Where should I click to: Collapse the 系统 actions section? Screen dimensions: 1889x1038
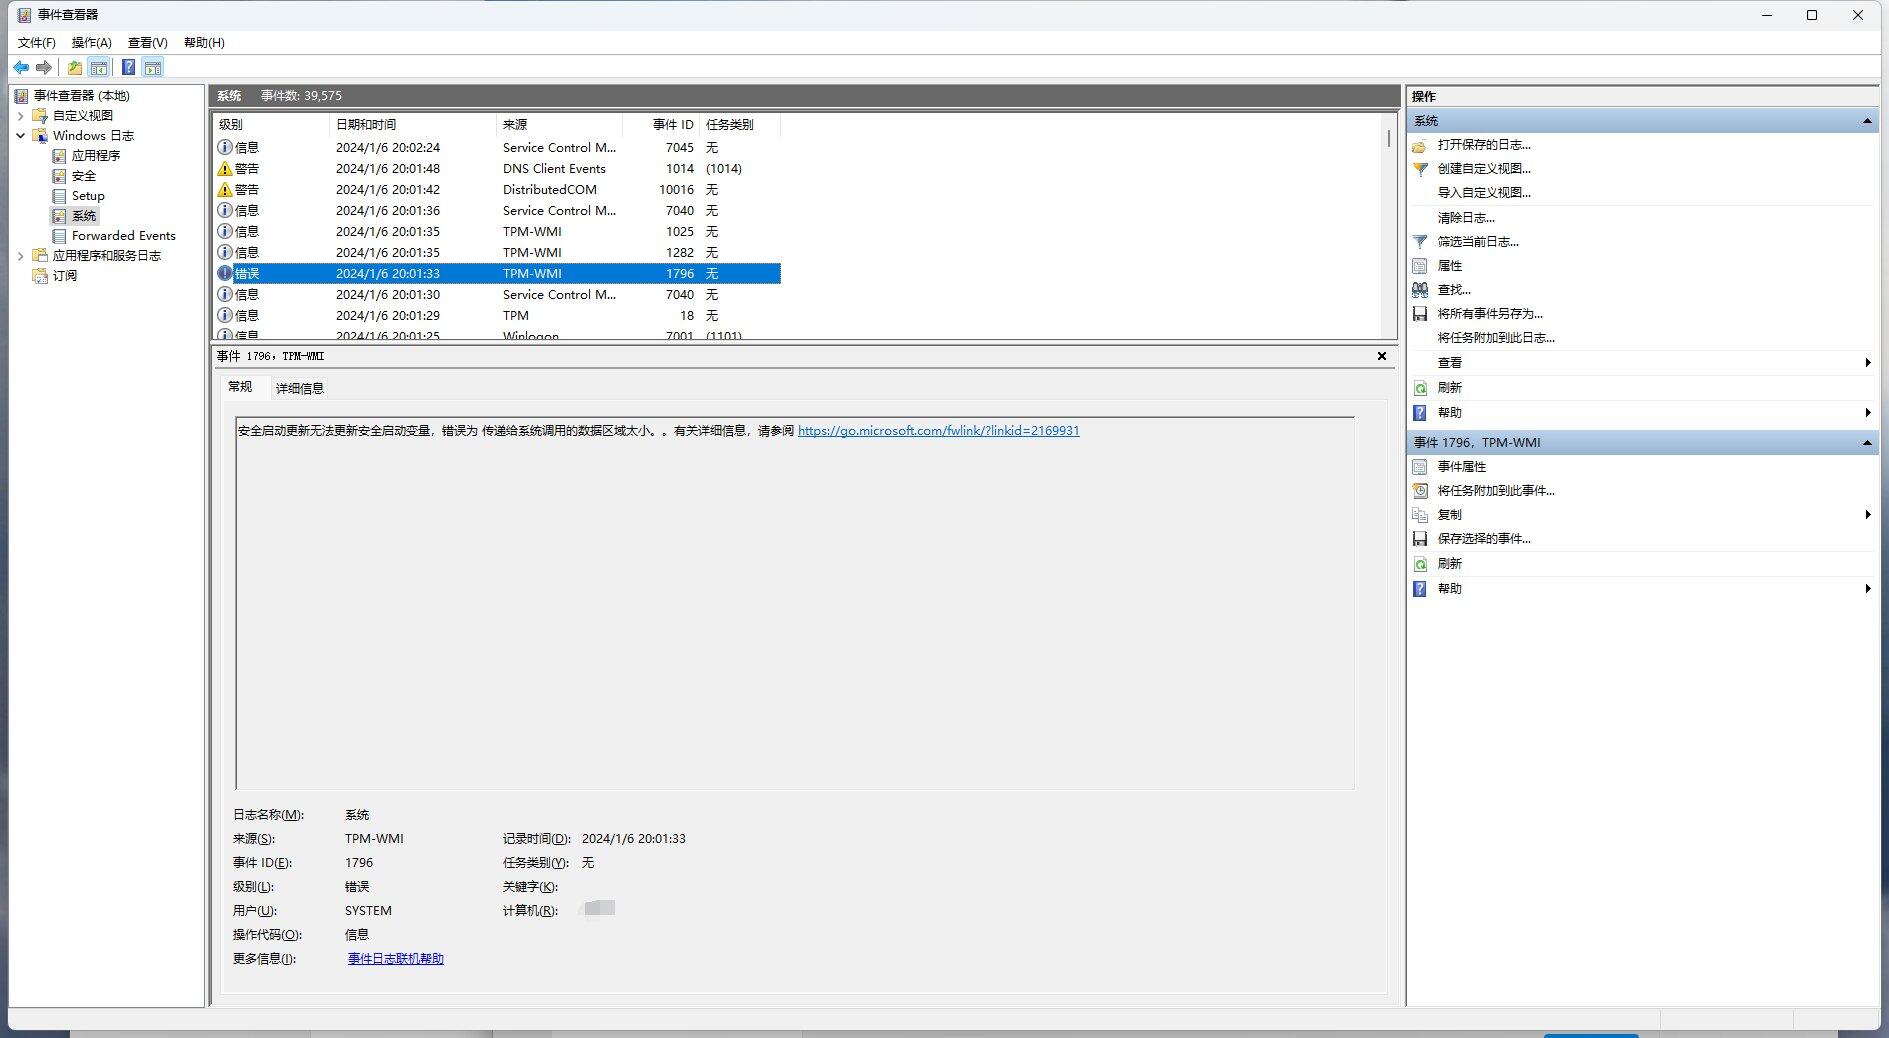(1866, 120)
